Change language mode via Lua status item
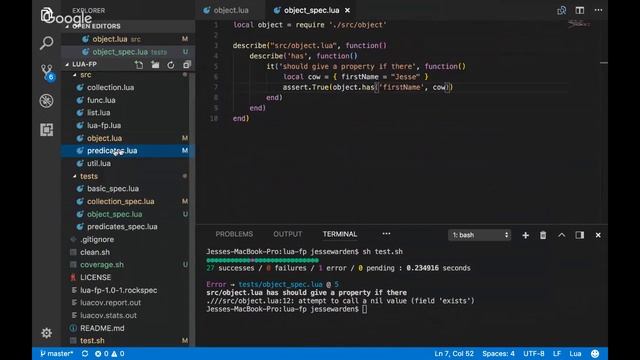The width and height of the screenshot is (640, 360). pos(575,353)
